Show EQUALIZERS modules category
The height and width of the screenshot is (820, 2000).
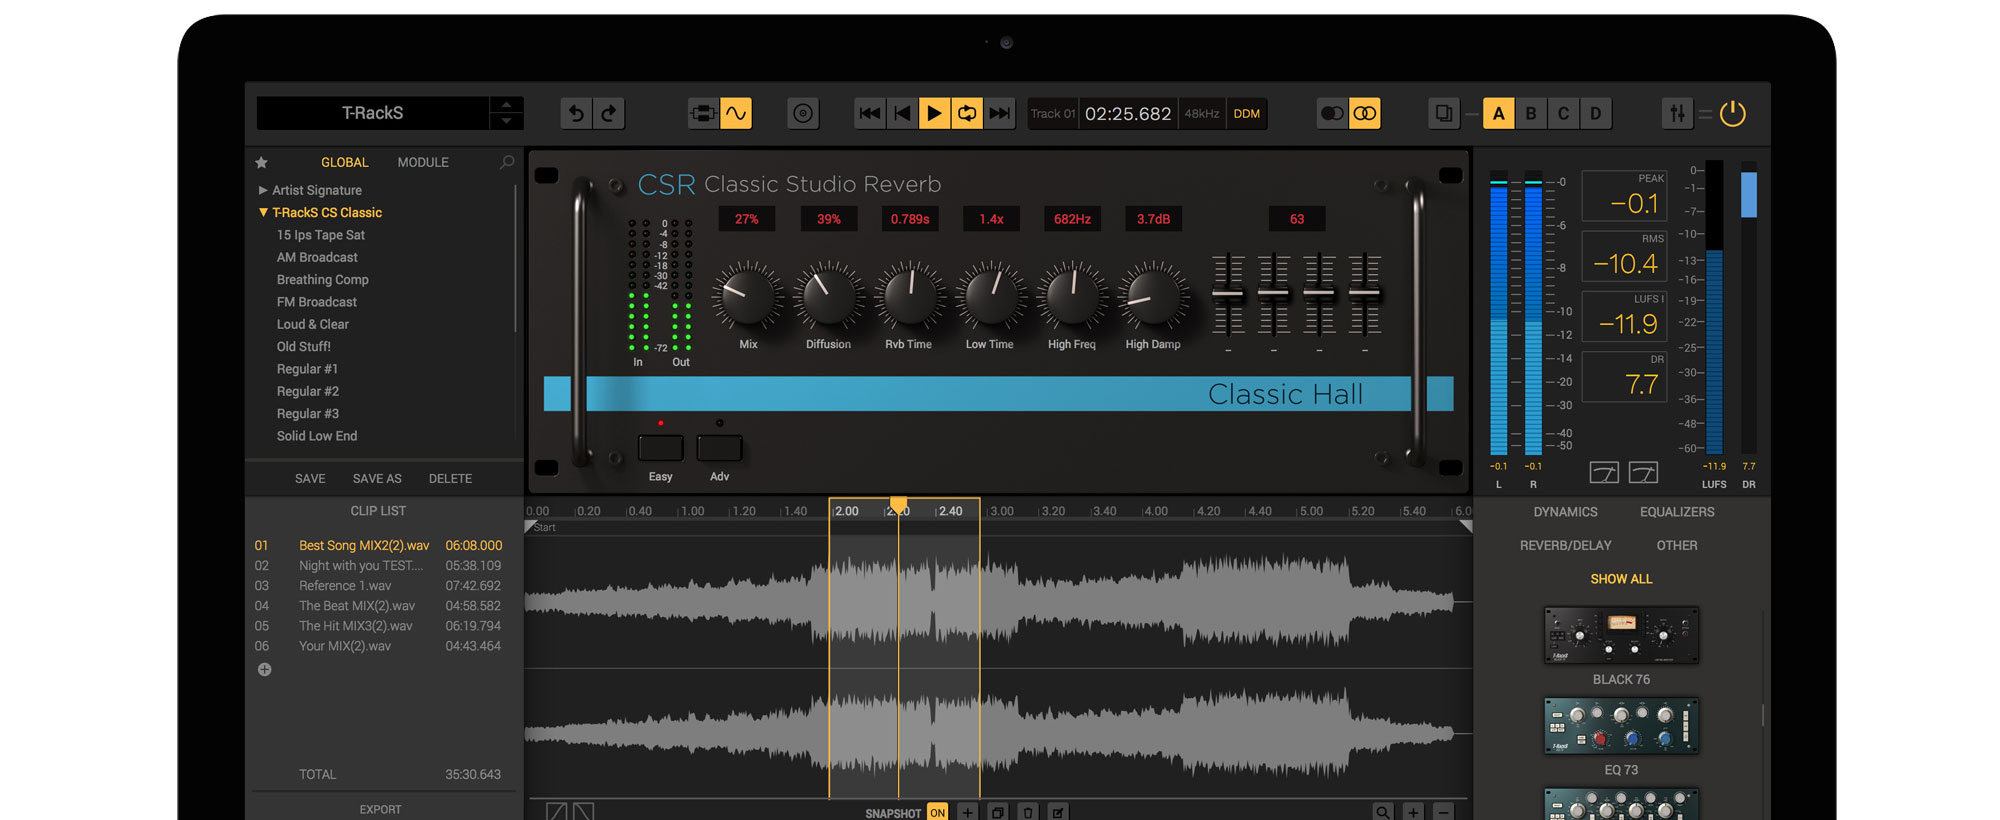[x=1677, y=512]
